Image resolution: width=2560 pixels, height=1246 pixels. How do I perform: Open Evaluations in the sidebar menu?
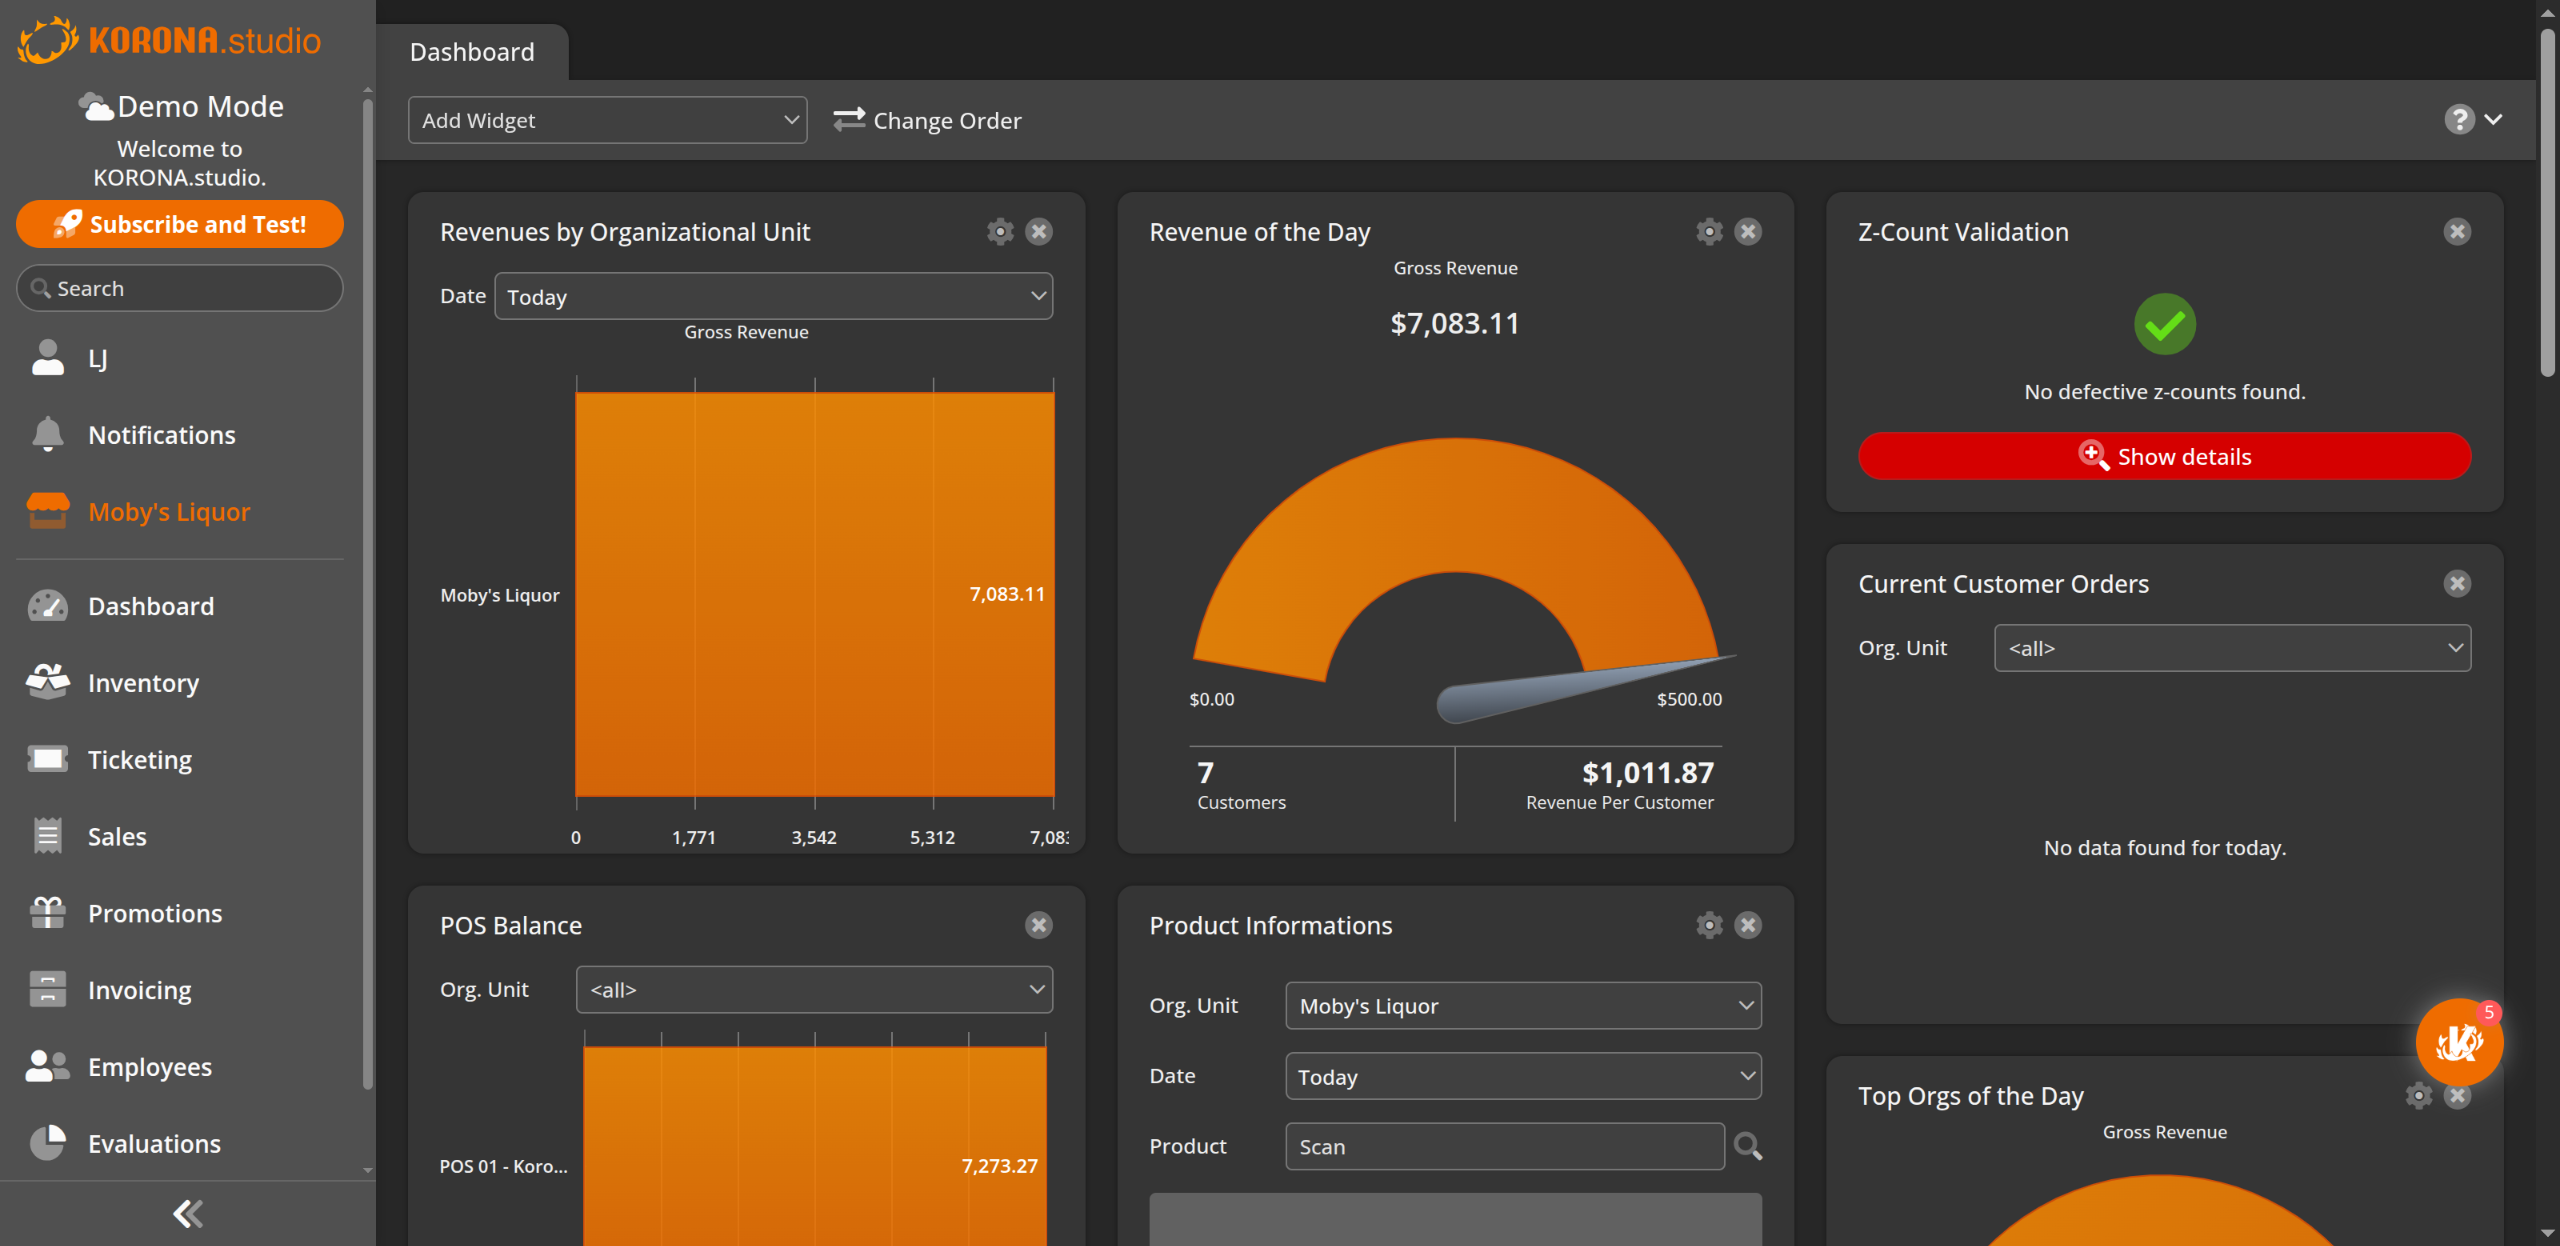pos(154,1144)
